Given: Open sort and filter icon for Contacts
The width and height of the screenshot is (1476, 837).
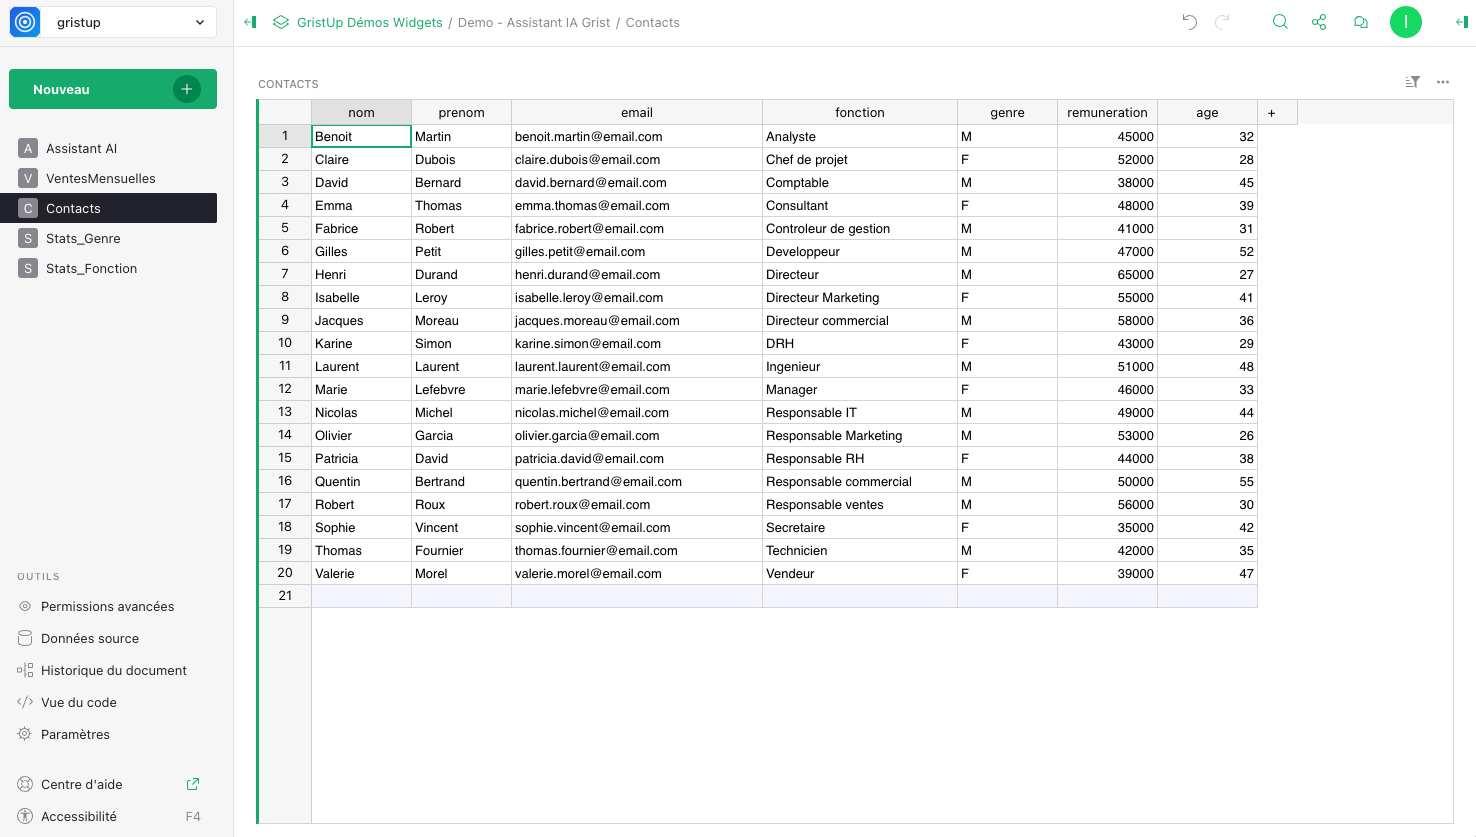Looking at the screenshot, I should [x=1412, y=82].
